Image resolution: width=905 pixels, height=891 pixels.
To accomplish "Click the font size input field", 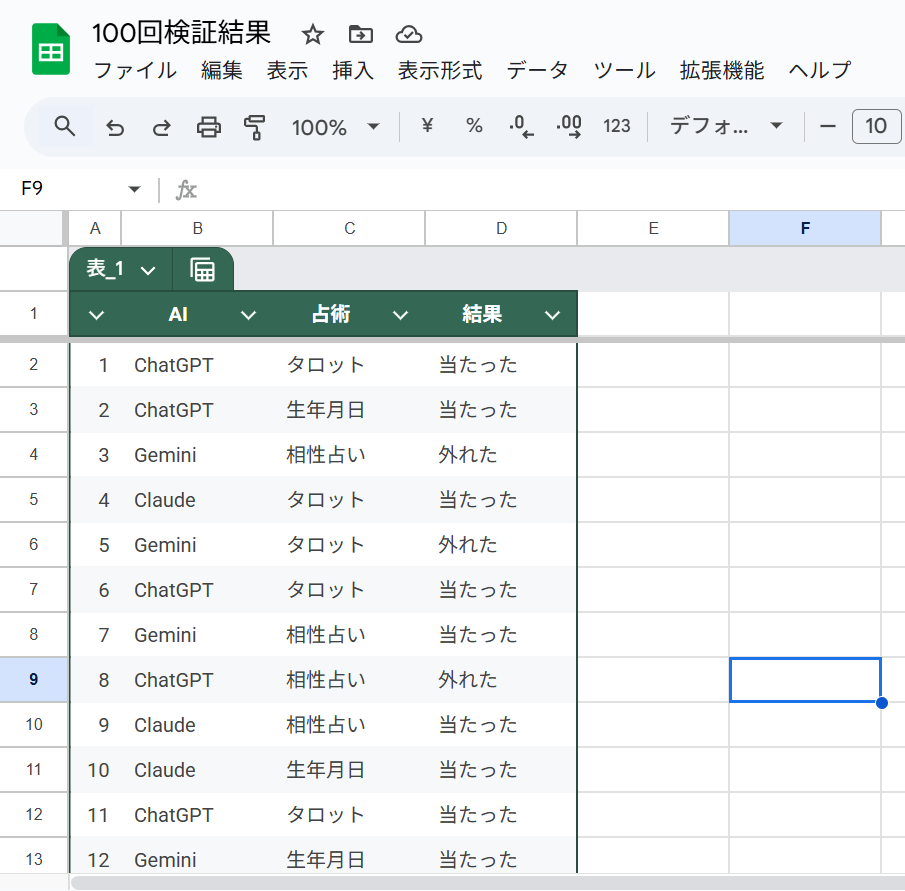I will click(x=877, y=126).
